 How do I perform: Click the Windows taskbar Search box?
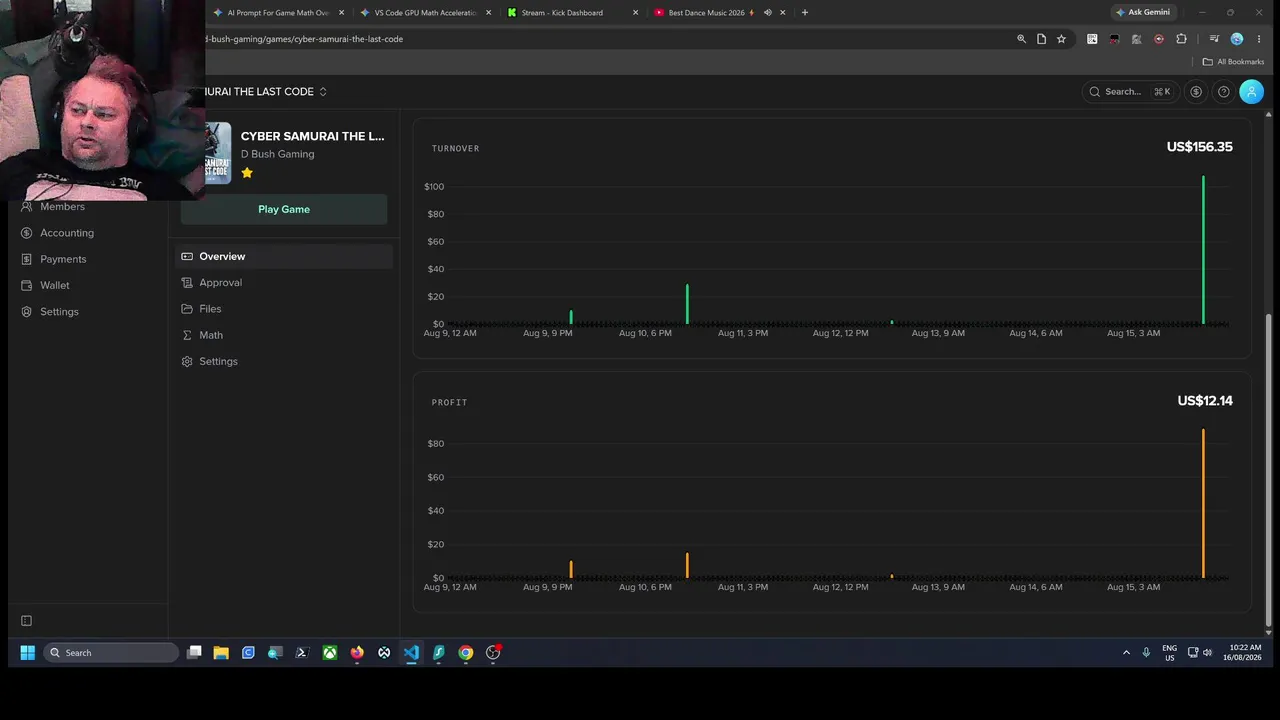[x=111, y=653]
